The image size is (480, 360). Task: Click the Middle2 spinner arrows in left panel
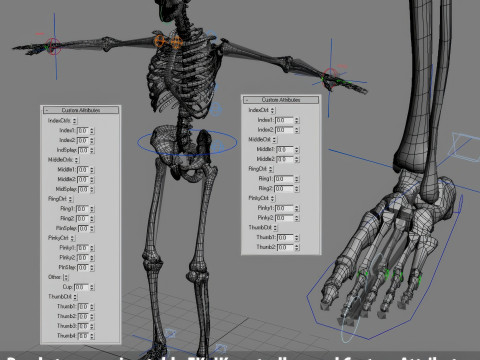point(92,180)
